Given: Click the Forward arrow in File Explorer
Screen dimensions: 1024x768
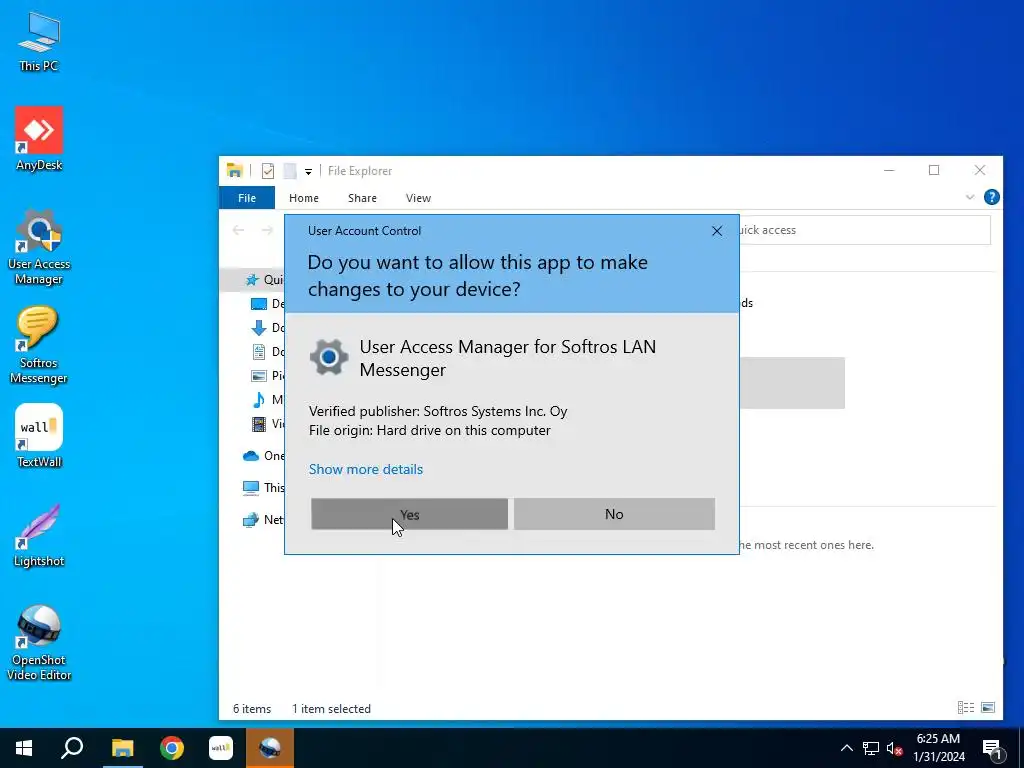Looking at the screenshot, I should pyautogui.click(x=267, y=230).
